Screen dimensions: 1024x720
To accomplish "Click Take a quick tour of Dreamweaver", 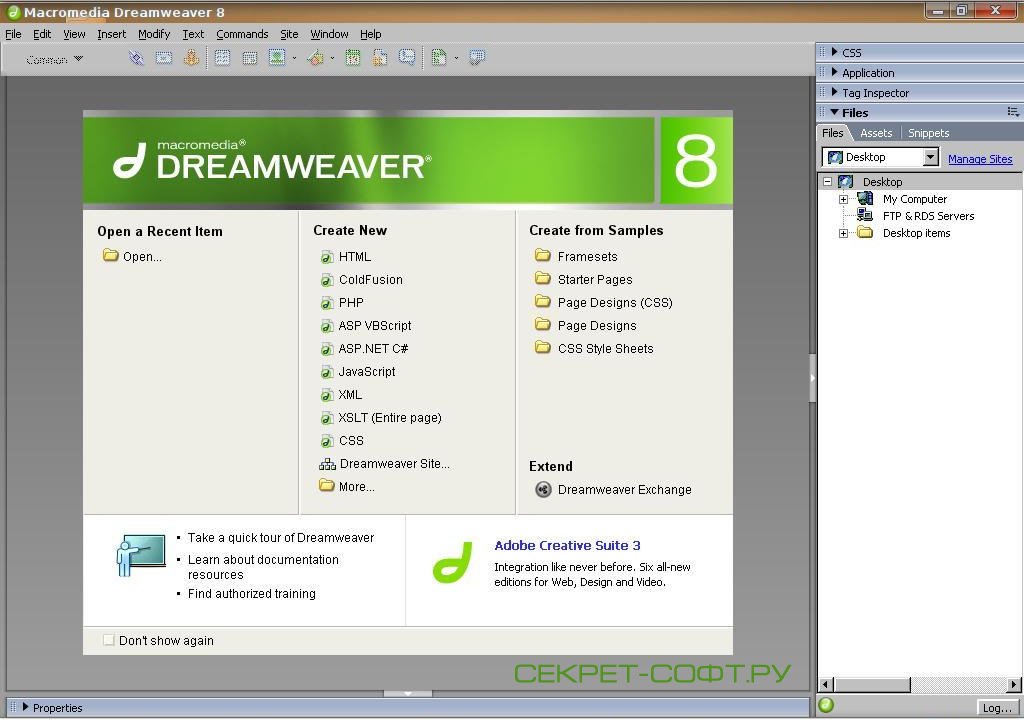I will [x=281, y=538].
